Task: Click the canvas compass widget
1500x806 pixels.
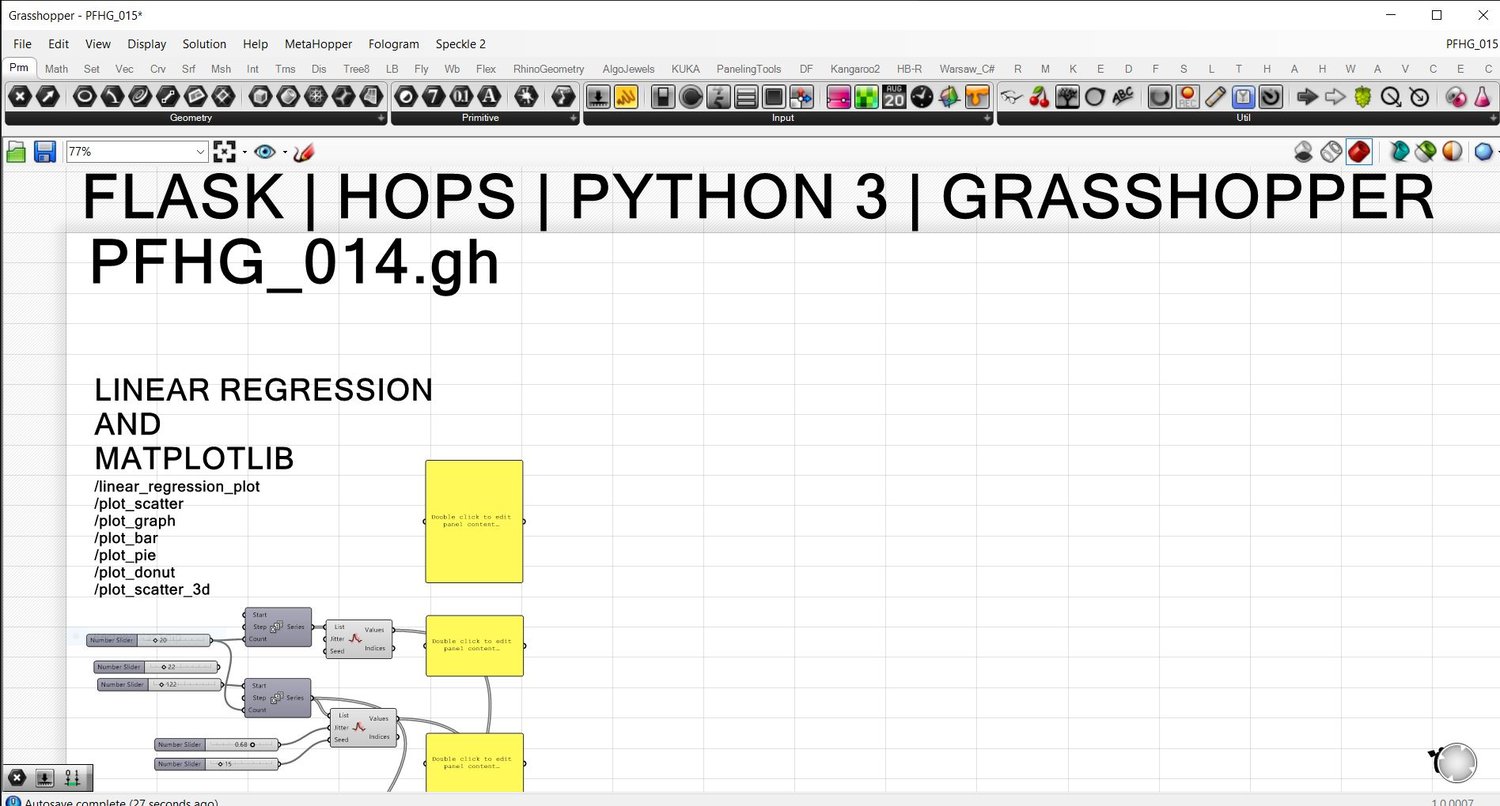Action: (x=1455, y=762)
